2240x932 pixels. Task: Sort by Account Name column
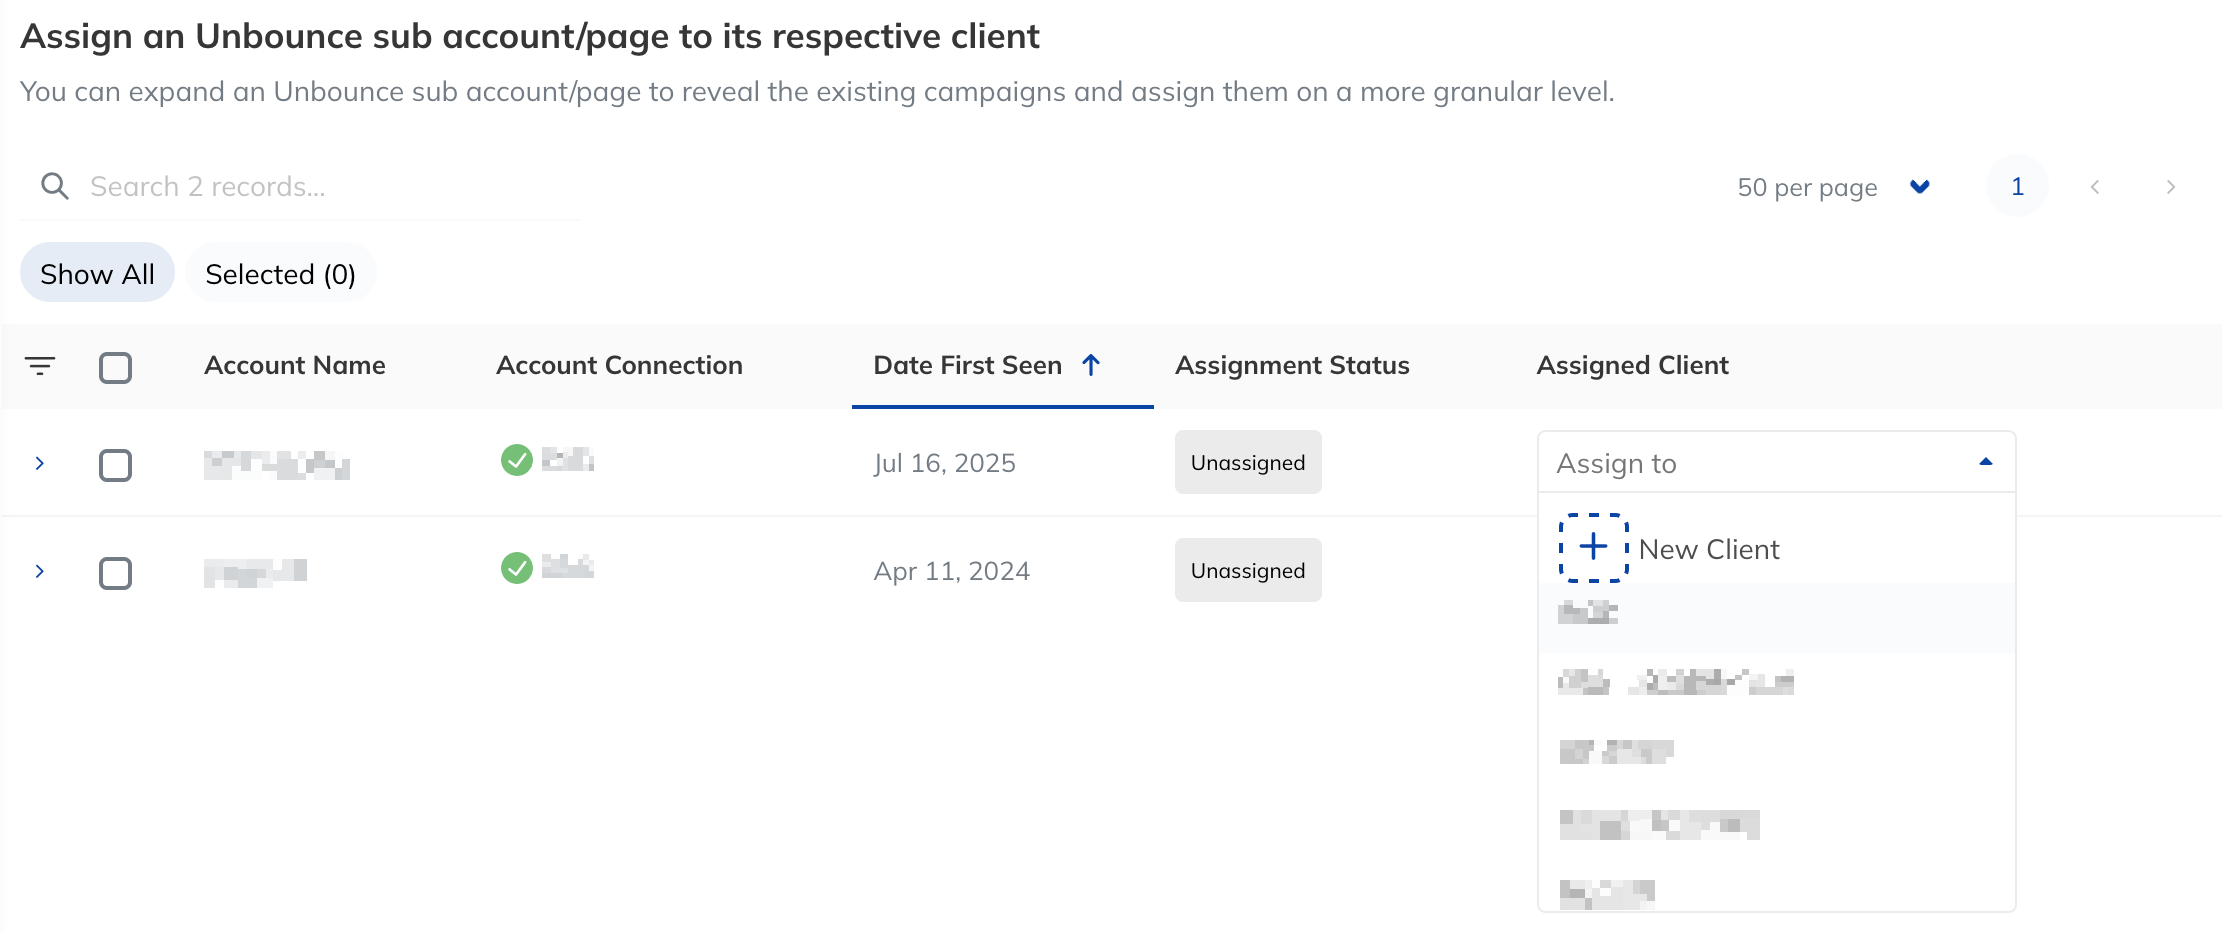295,365
